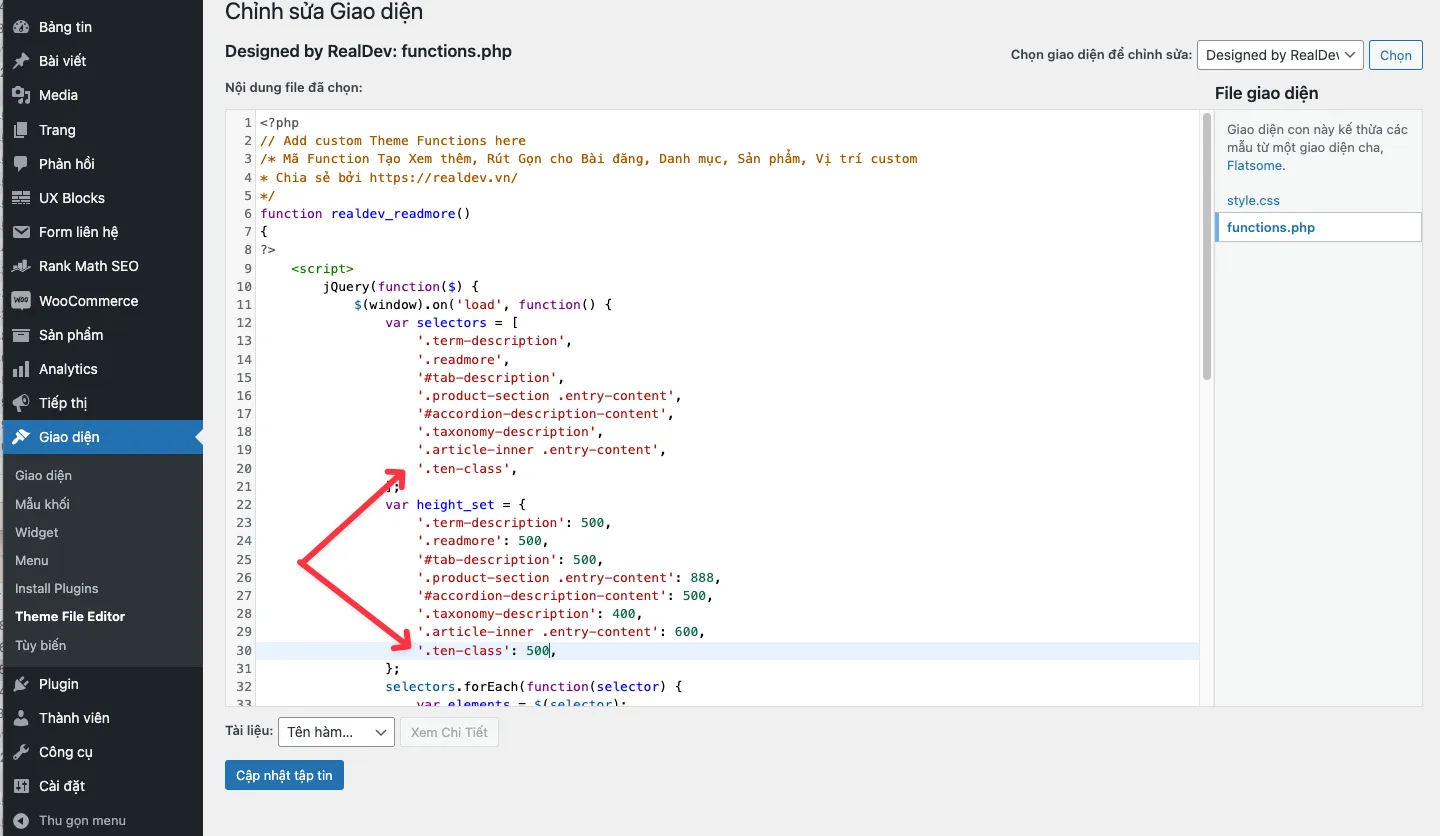
Task: Click the 'jQuery(function($) {' line
Action: [401, 286]
